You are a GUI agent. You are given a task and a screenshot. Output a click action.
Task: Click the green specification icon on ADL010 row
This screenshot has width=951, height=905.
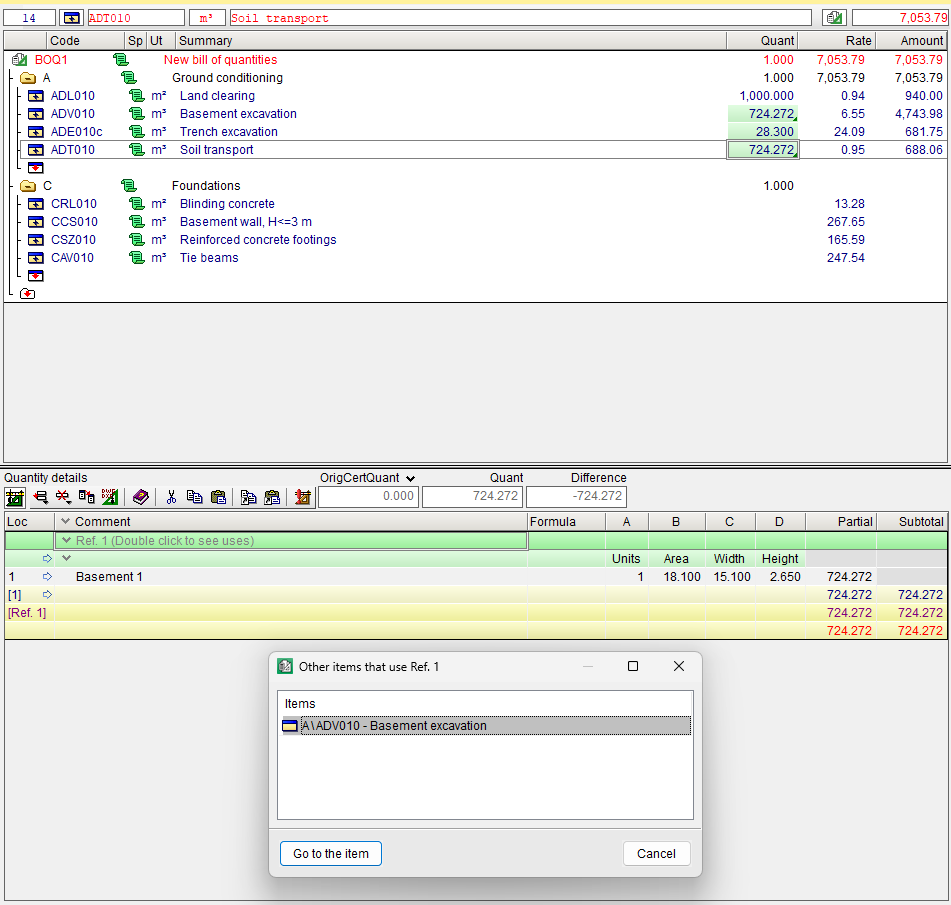coord(136,96)
